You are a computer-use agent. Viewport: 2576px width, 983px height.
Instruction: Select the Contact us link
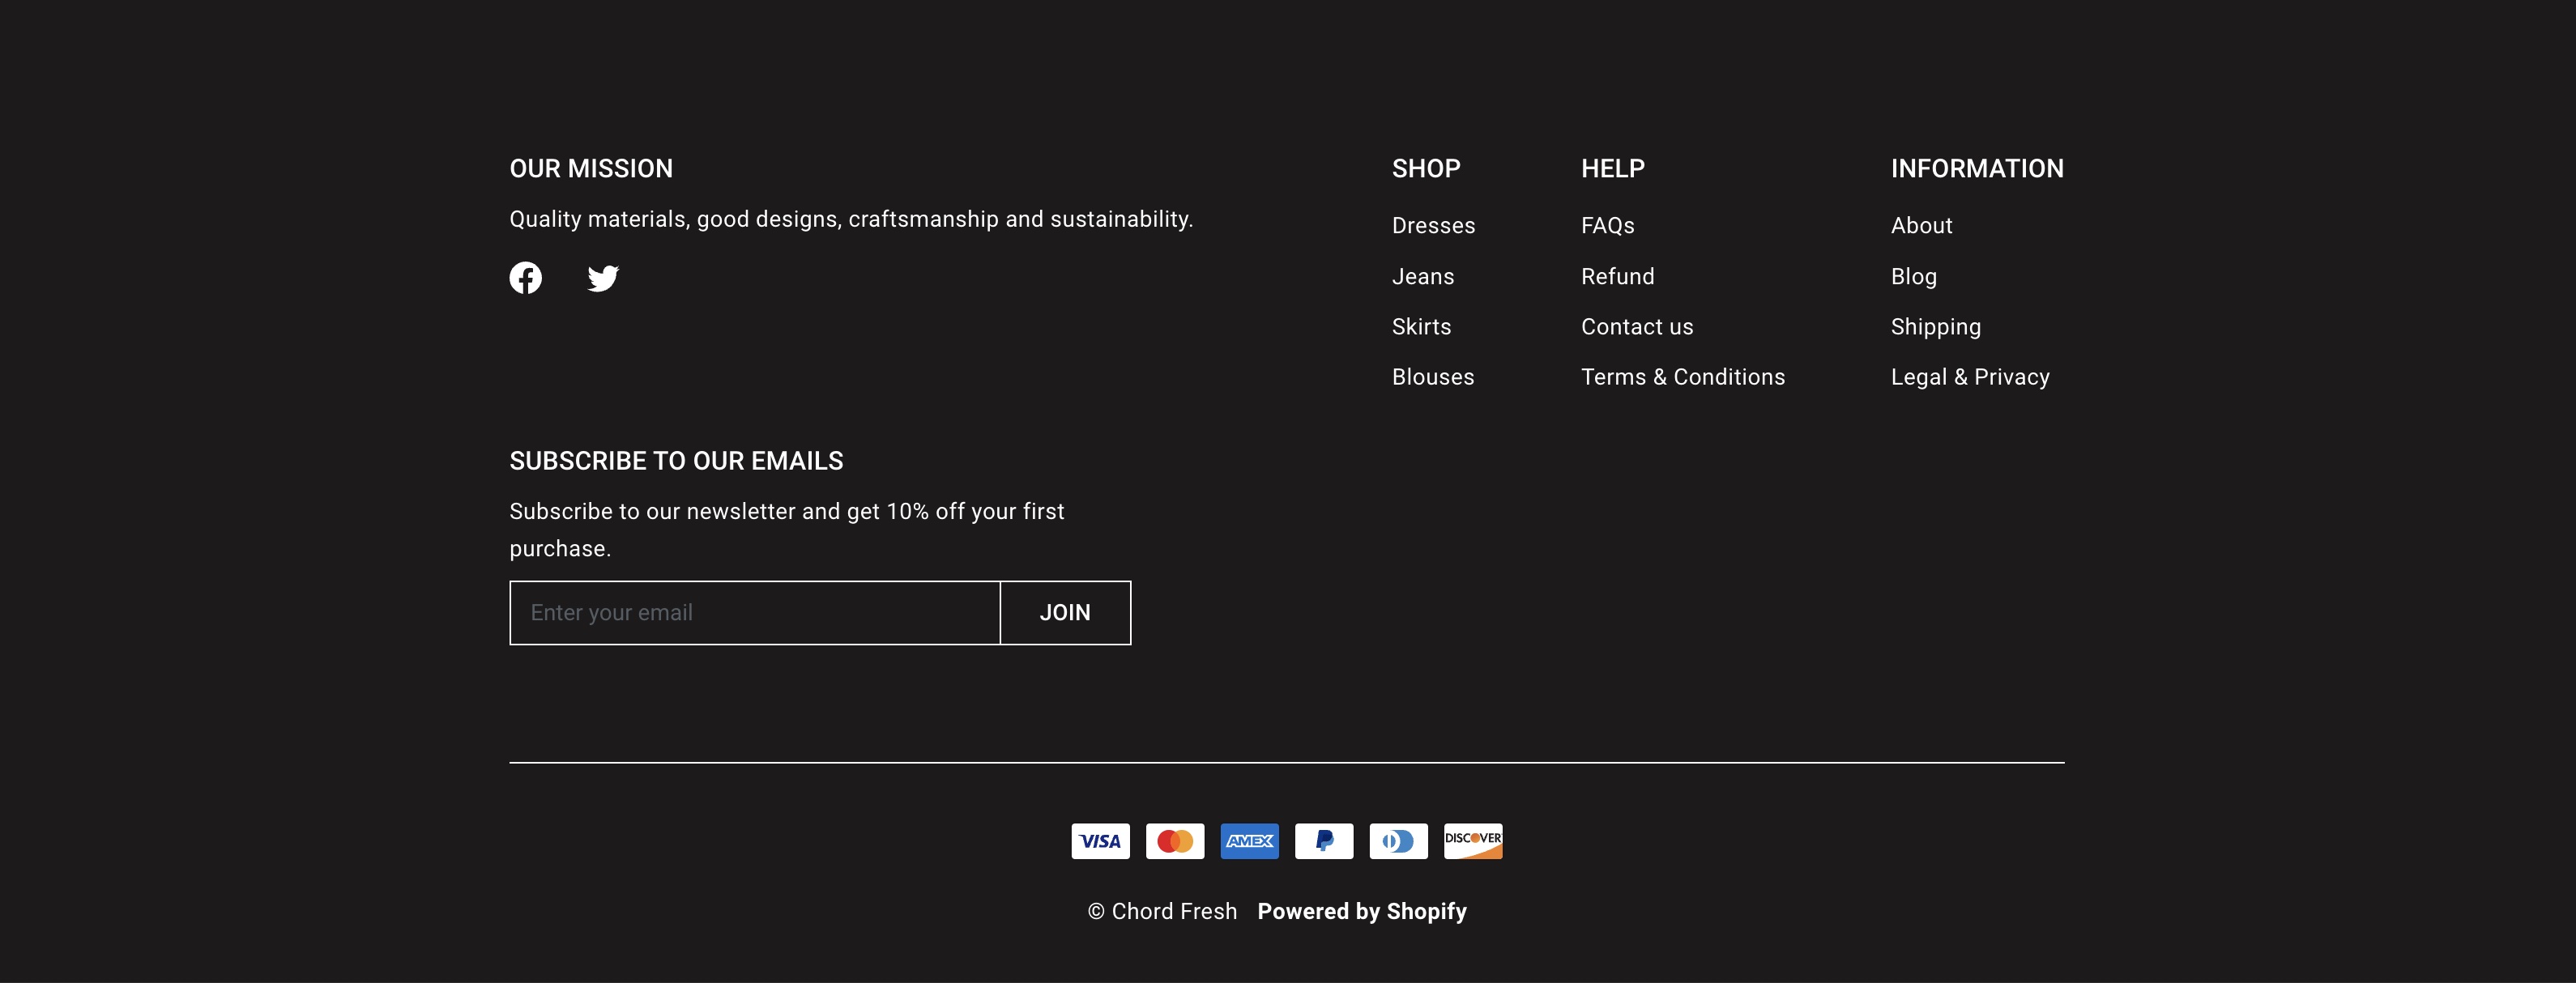(1637, 327)
